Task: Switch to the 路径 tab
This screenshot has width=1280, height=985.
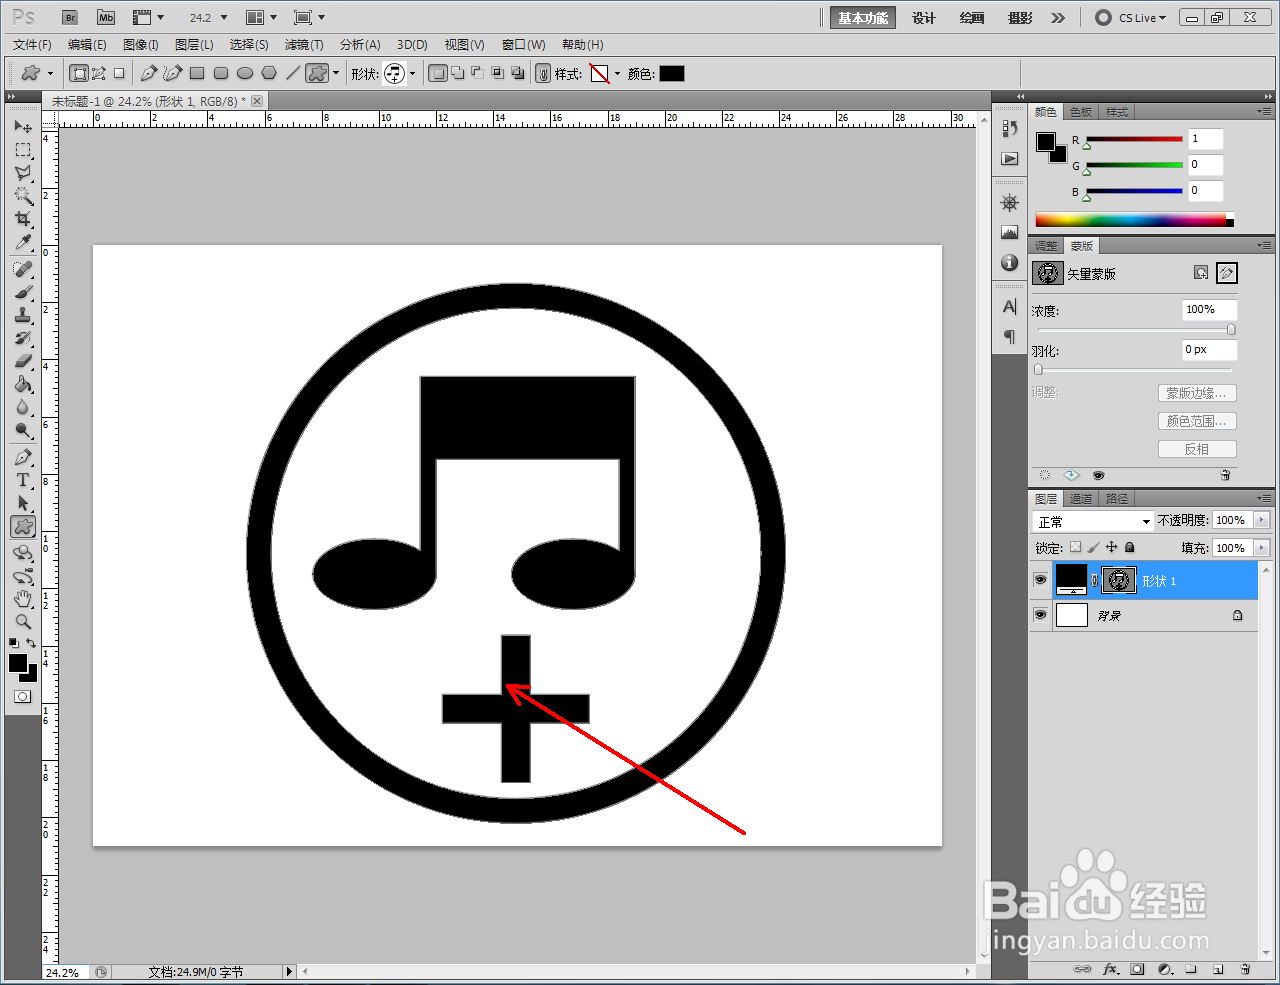Action: pyautogui.click(x=1117, y=498)
